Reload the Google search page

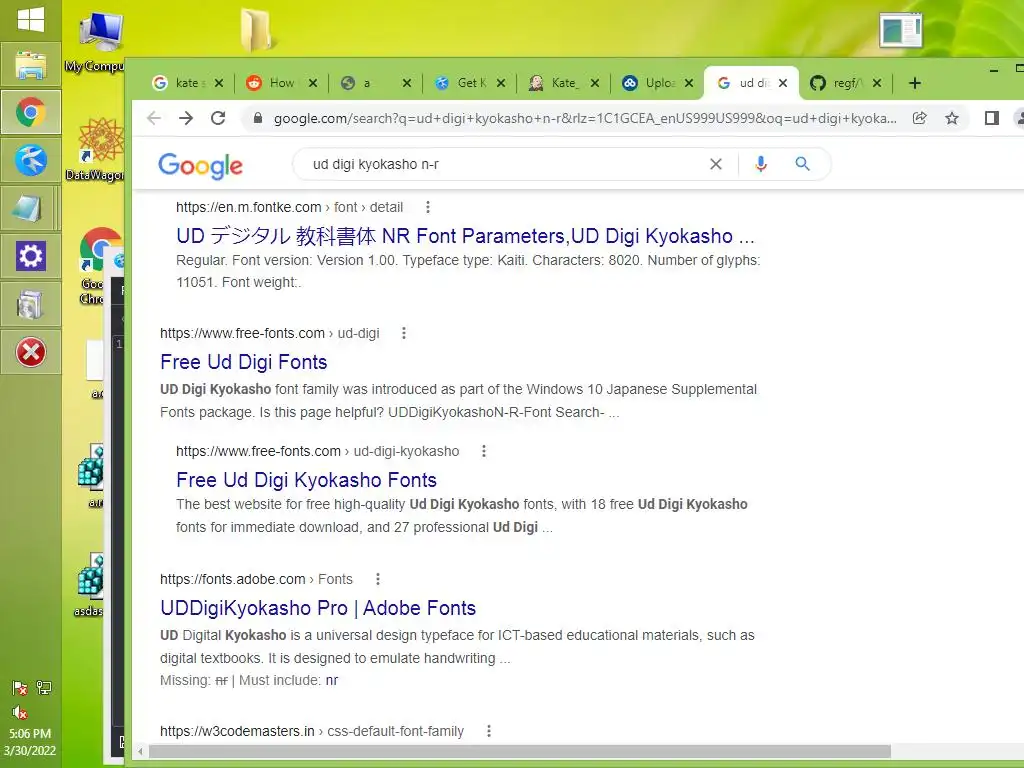click(x=218, y=118)
